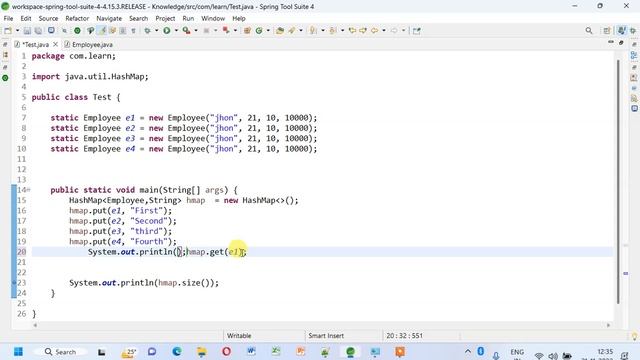
Task: Switch to the Employee.java editor tab
Action: [x=89, y=44]
